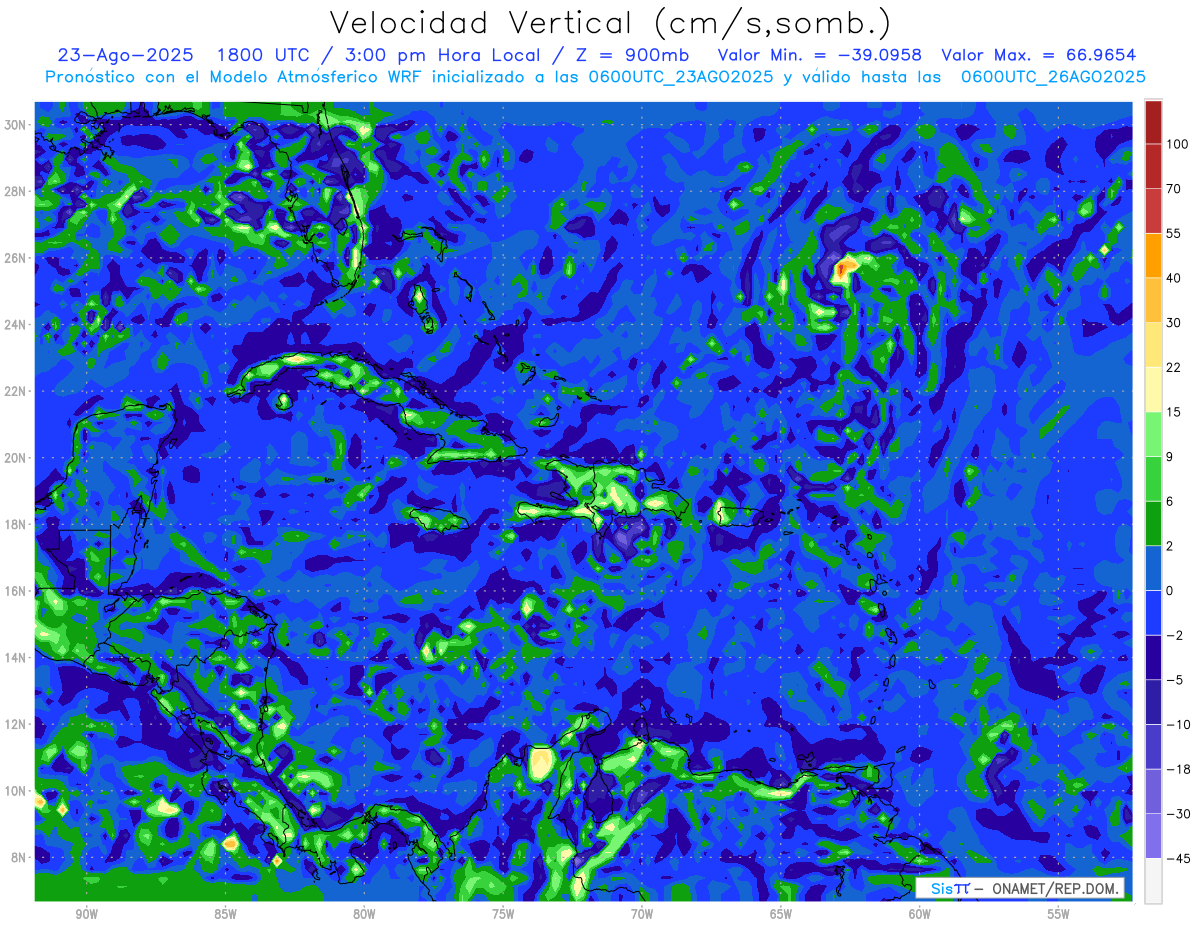
Task: Click the '0600UTC_26AGO2025' valid-until timestamp
Action: point(1053,77)
